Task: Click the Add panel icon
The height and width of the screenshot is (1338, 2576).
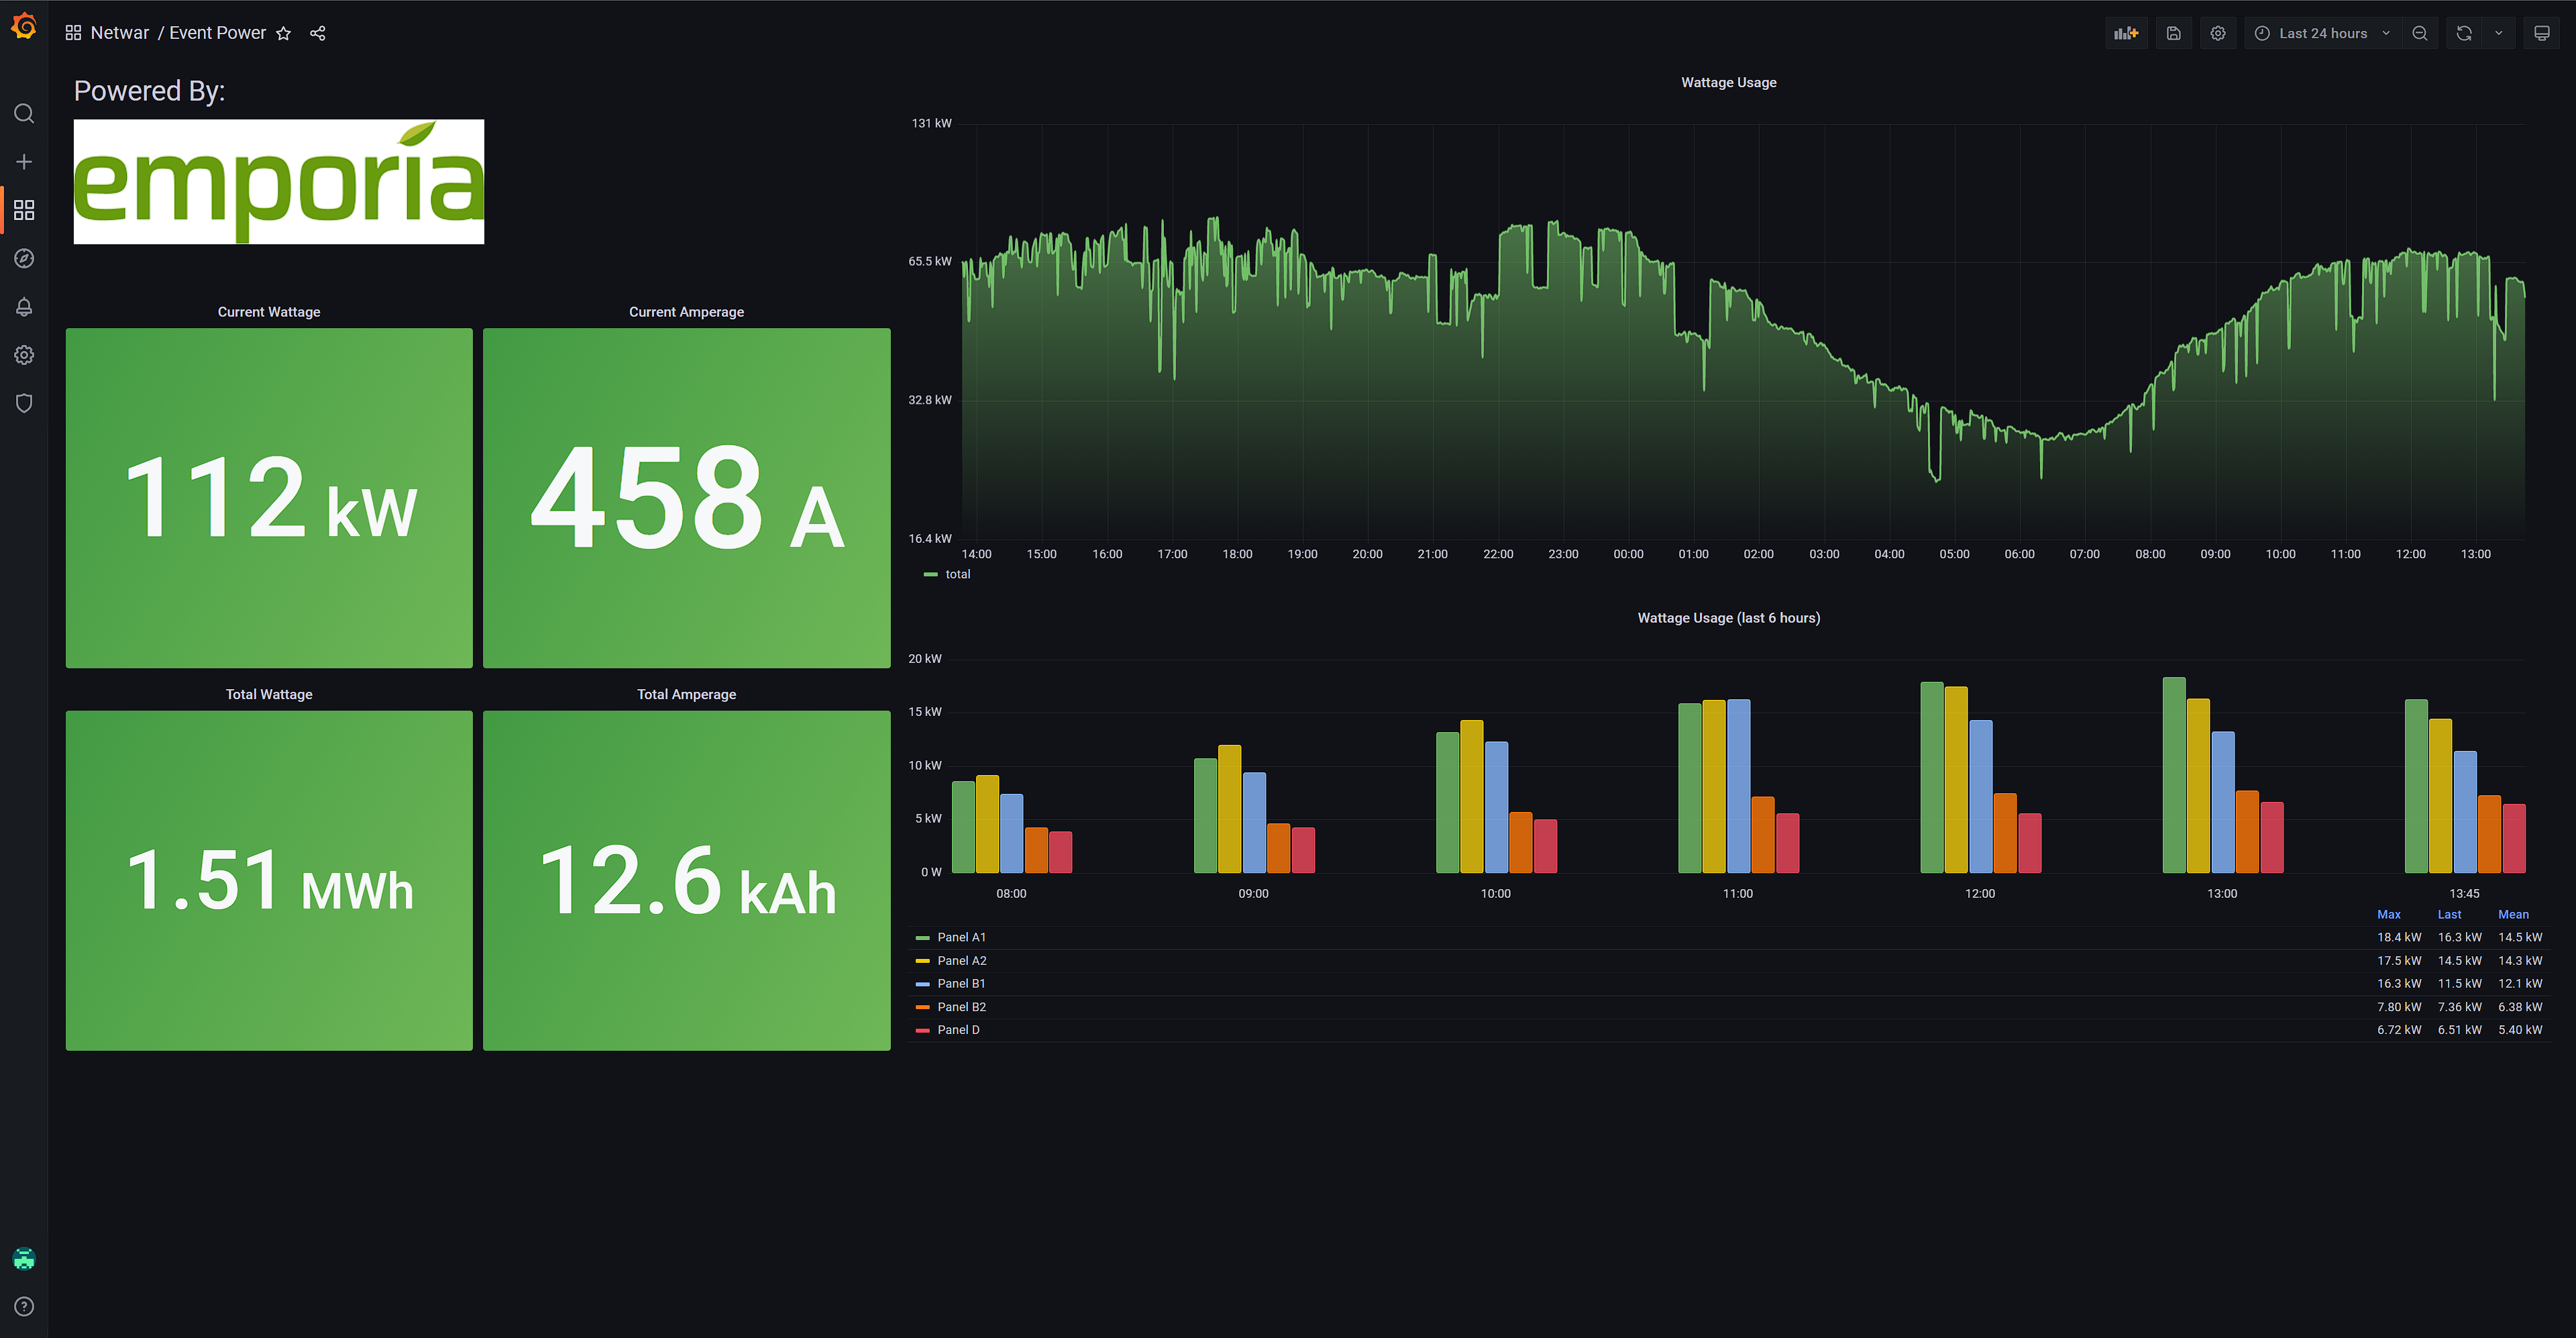Action: point(2125,33)
